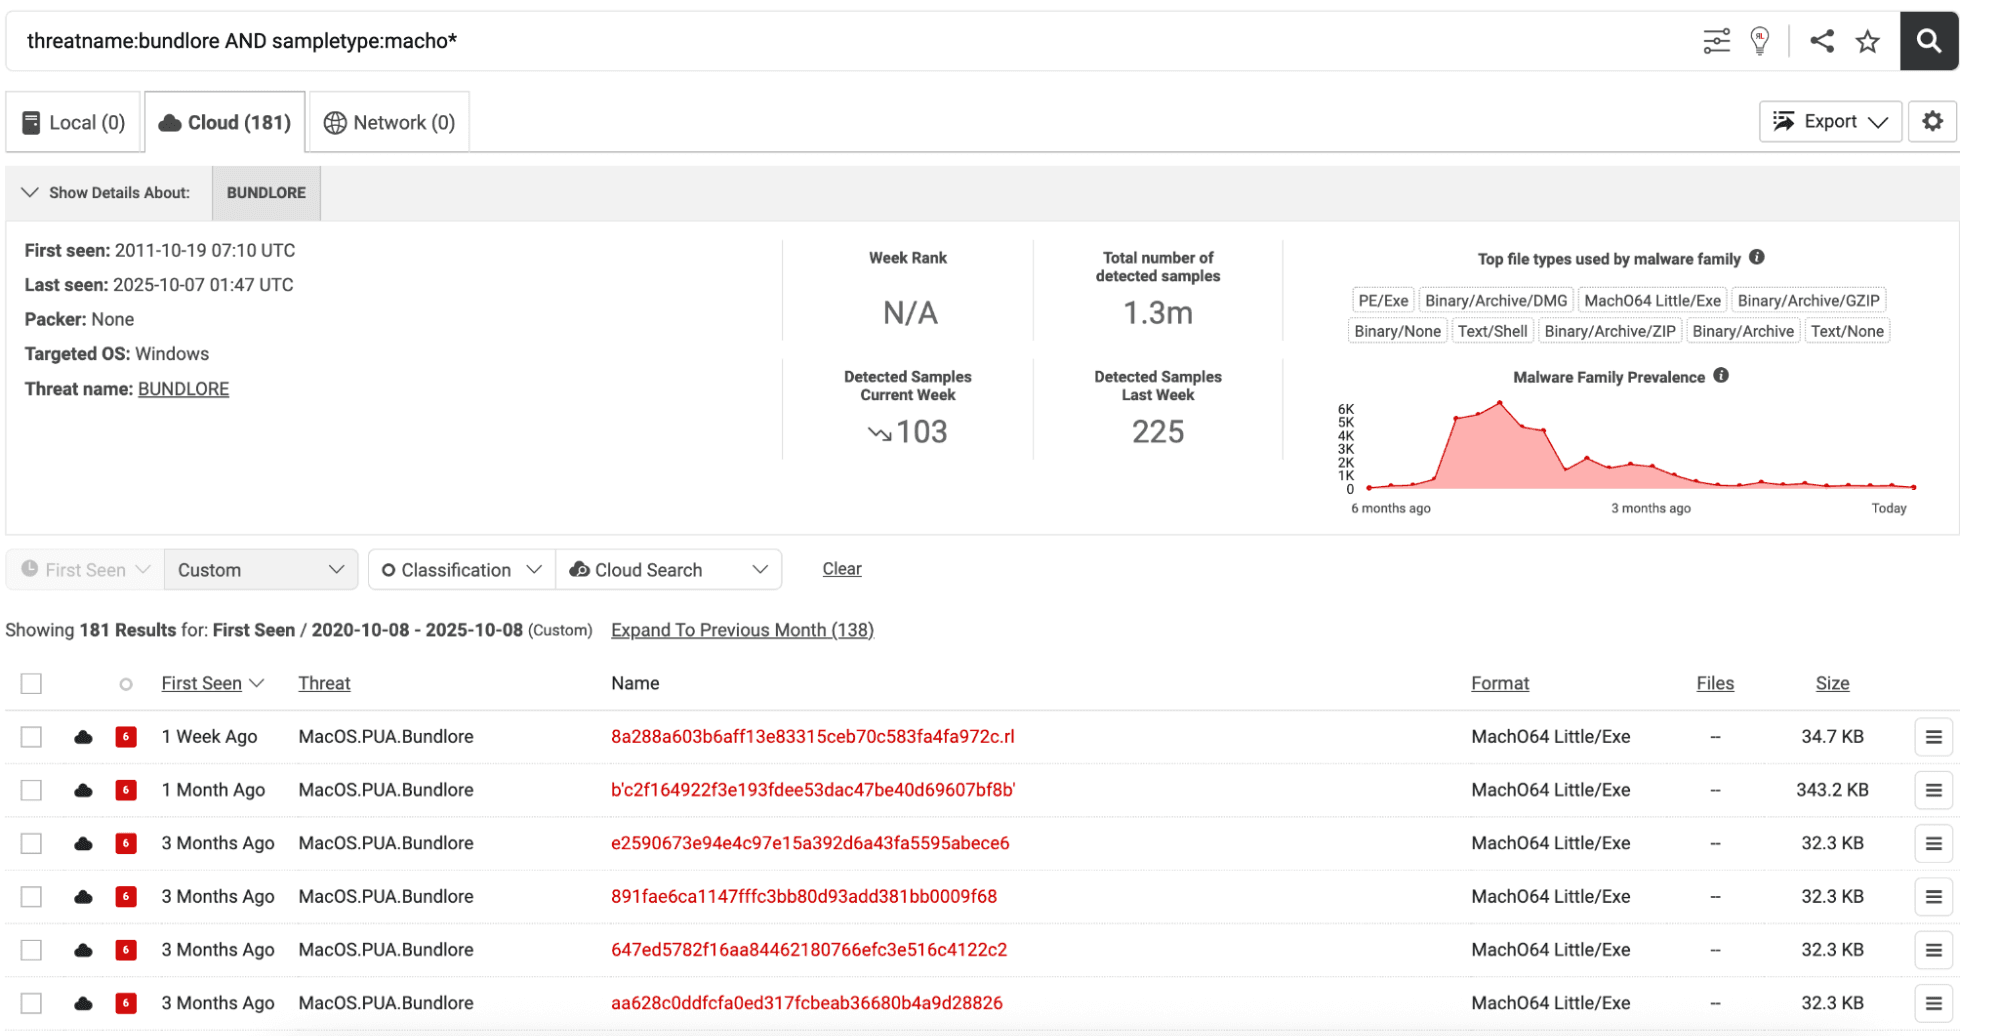Check the row for sample e2590673e94e4c97

[31, 843]
